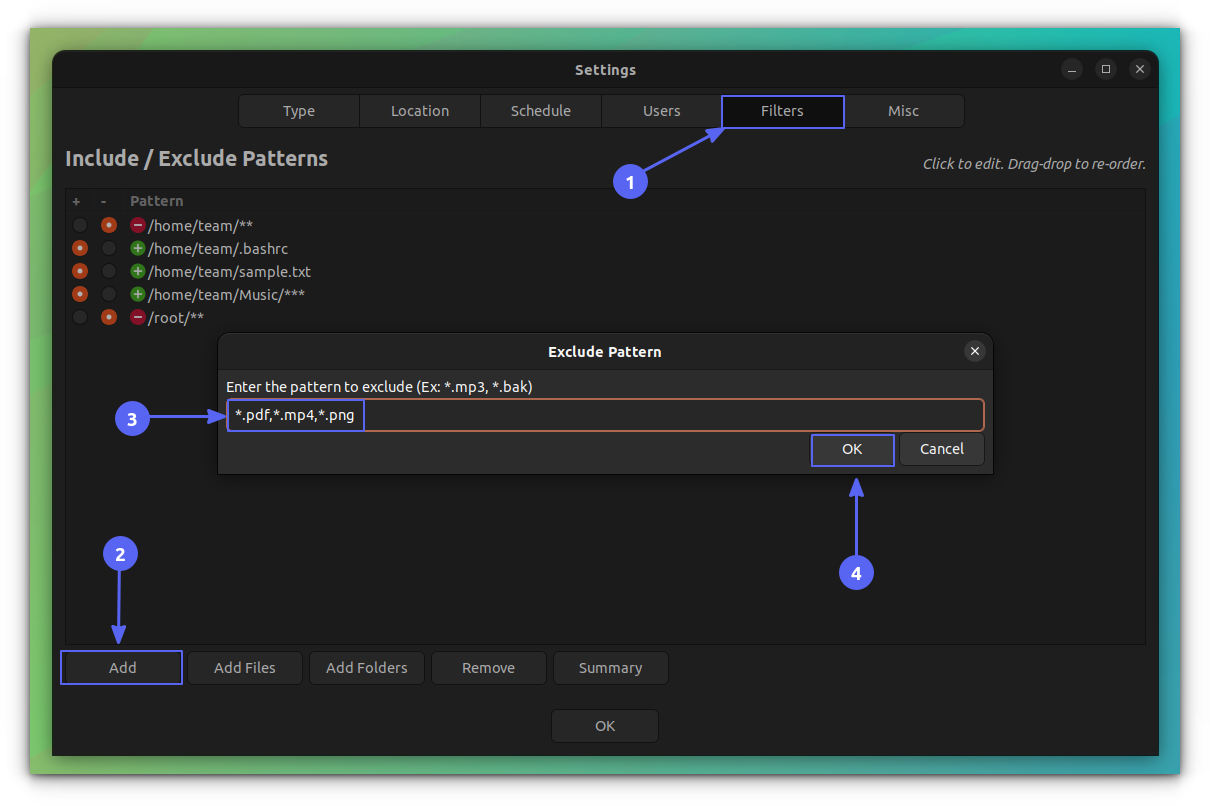Click the exclude pattern text field
1210x806 pixels.
[x=605, y=415]
